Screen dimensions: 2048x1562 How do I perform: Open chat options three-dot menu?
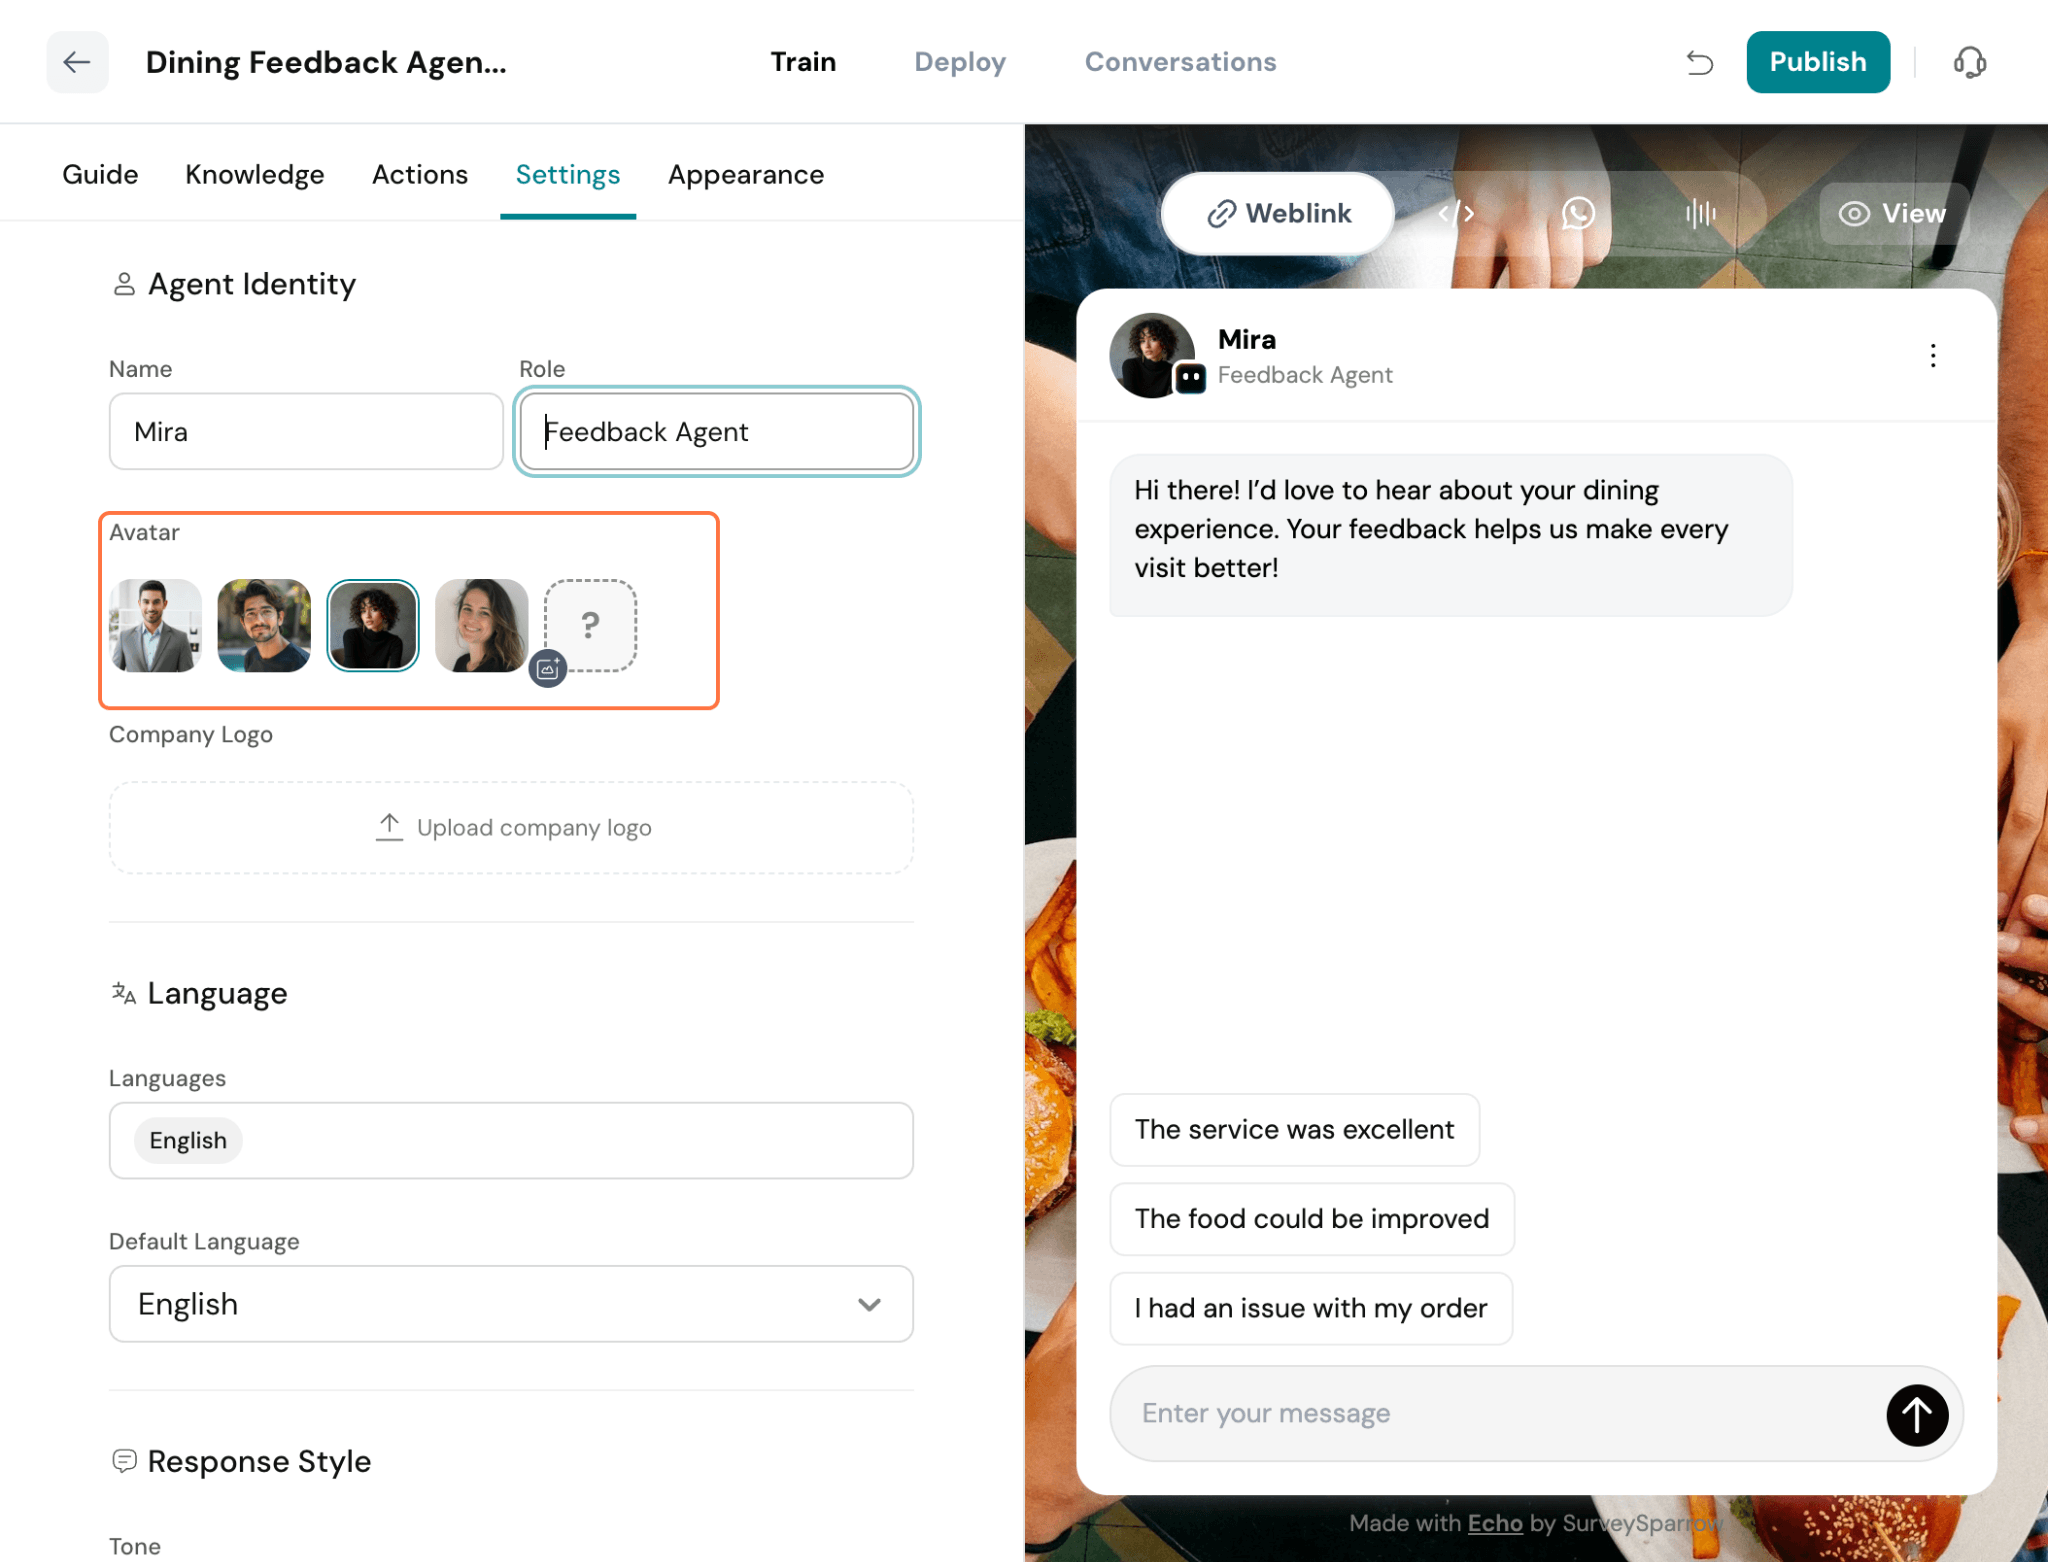1932,356
